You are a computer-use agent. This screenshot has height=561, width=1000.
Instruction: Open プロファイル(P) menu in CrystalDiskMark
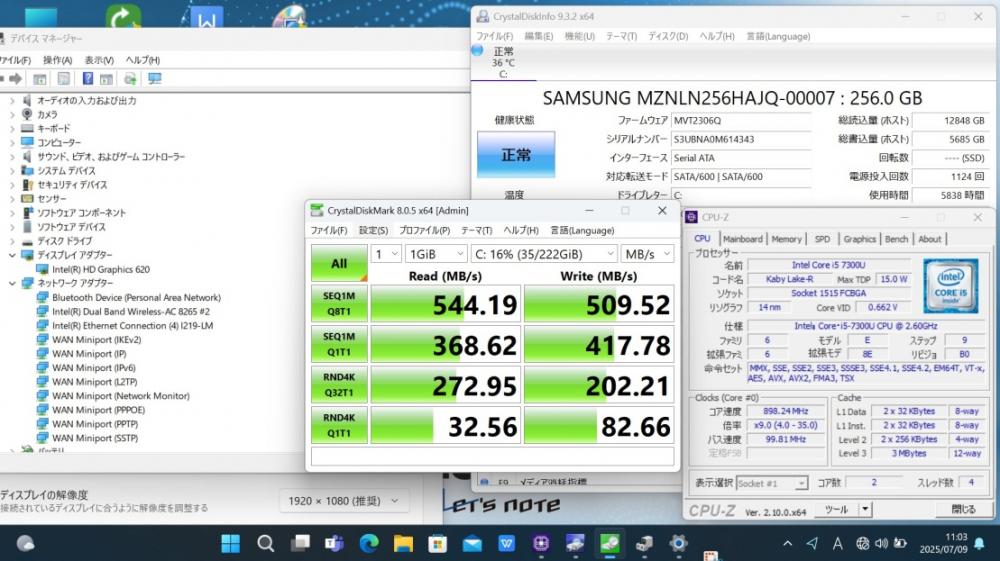click(x=424, y=230)
